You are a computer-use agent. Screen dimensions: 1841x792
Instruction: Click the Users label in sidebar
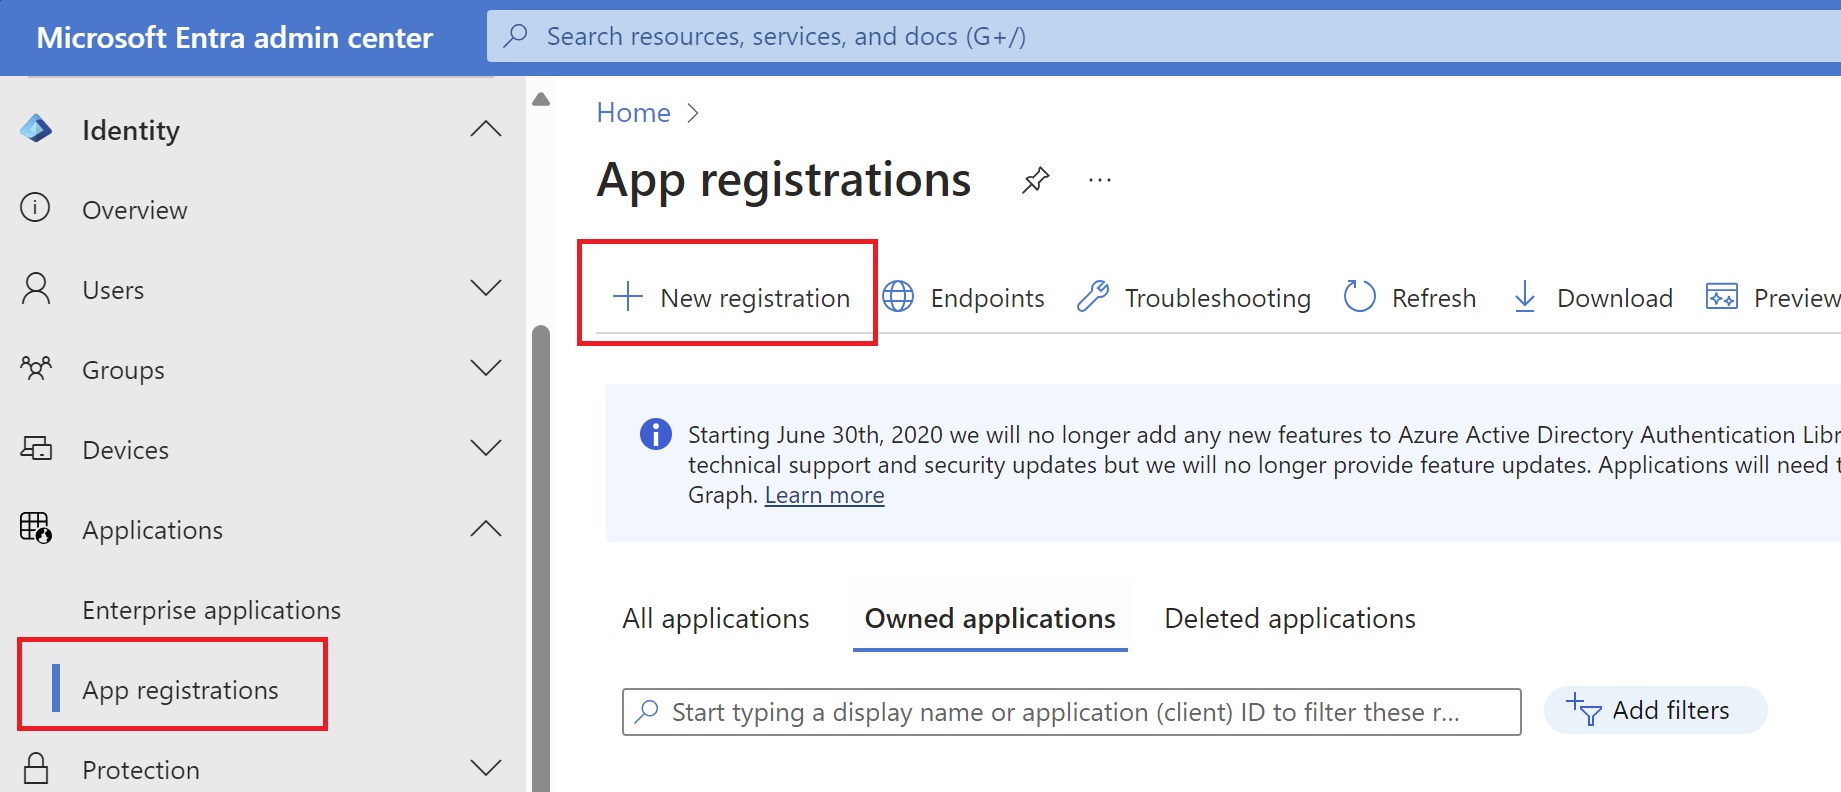[113, 290]
